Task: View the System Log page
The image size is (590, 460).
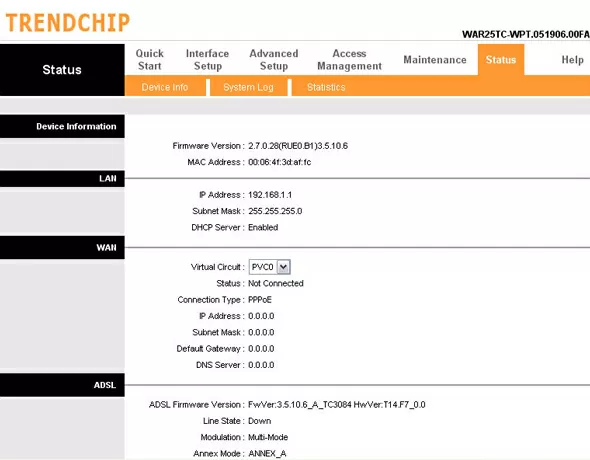Action: [x=248, y=87]
